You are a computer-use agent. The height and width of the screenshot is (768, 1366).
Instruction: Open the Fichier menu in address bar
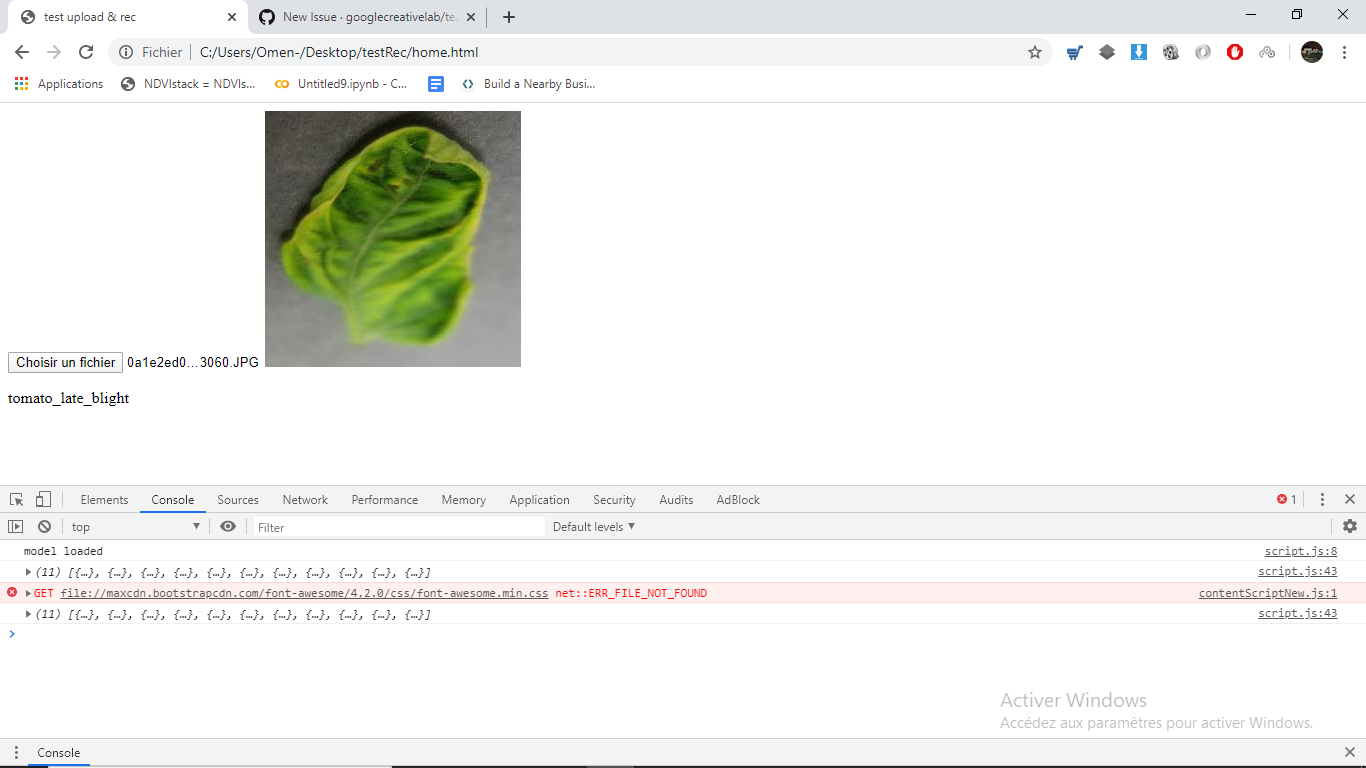152,52
